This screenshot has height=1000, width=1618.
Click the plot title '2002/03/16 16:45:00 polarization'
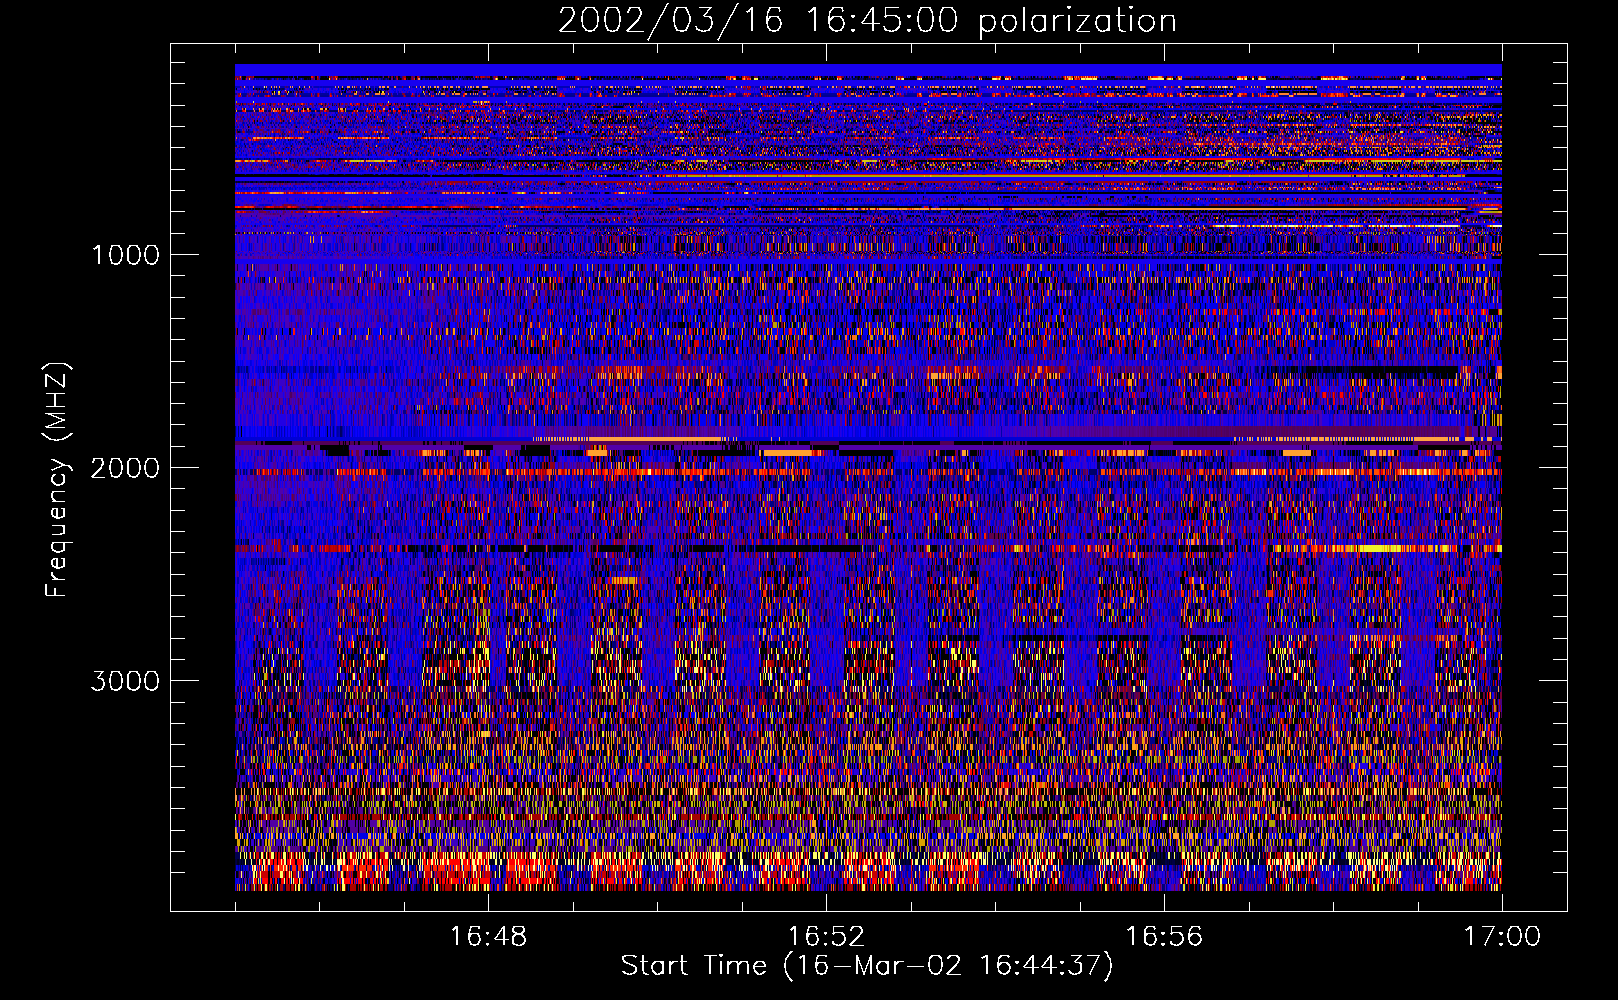[x=867, y=21]
